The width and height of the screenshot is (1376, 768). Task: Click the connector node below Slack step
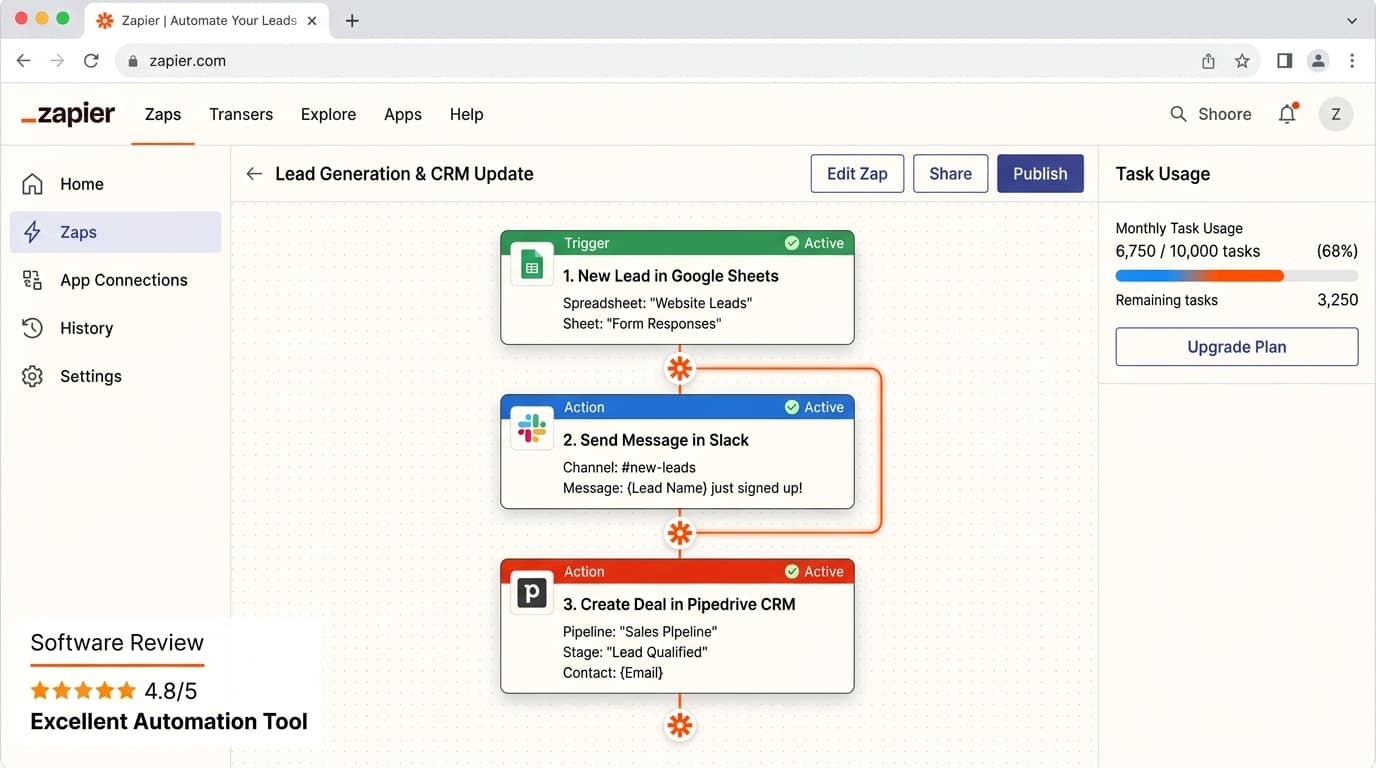click(x=680, y=533)
